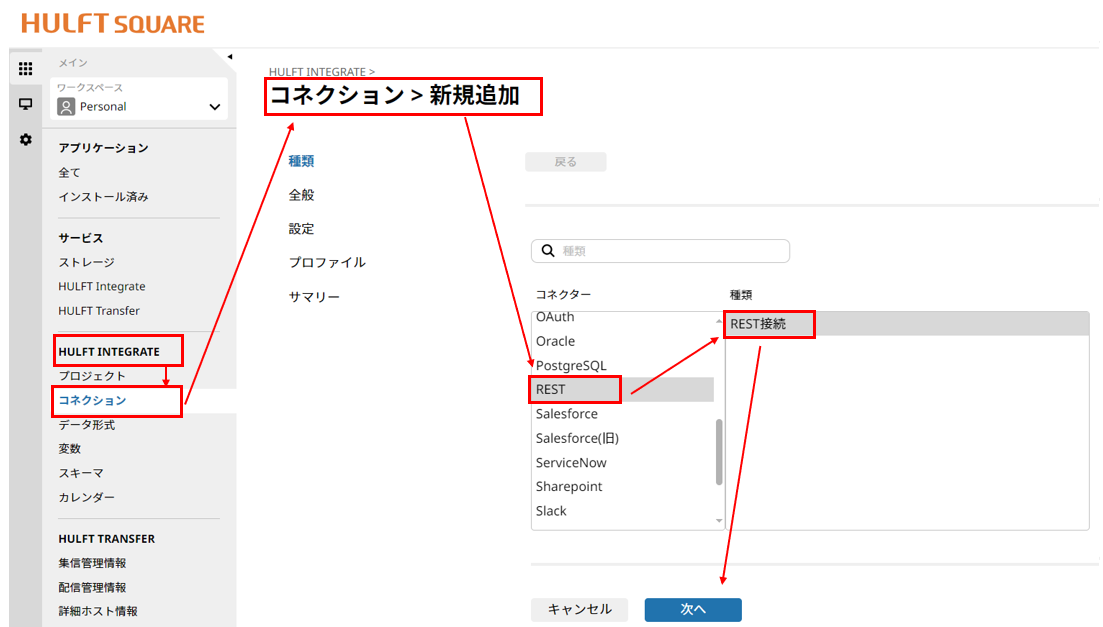Click the HULFT INTEGRATE sidebar heading

point(109,352)
